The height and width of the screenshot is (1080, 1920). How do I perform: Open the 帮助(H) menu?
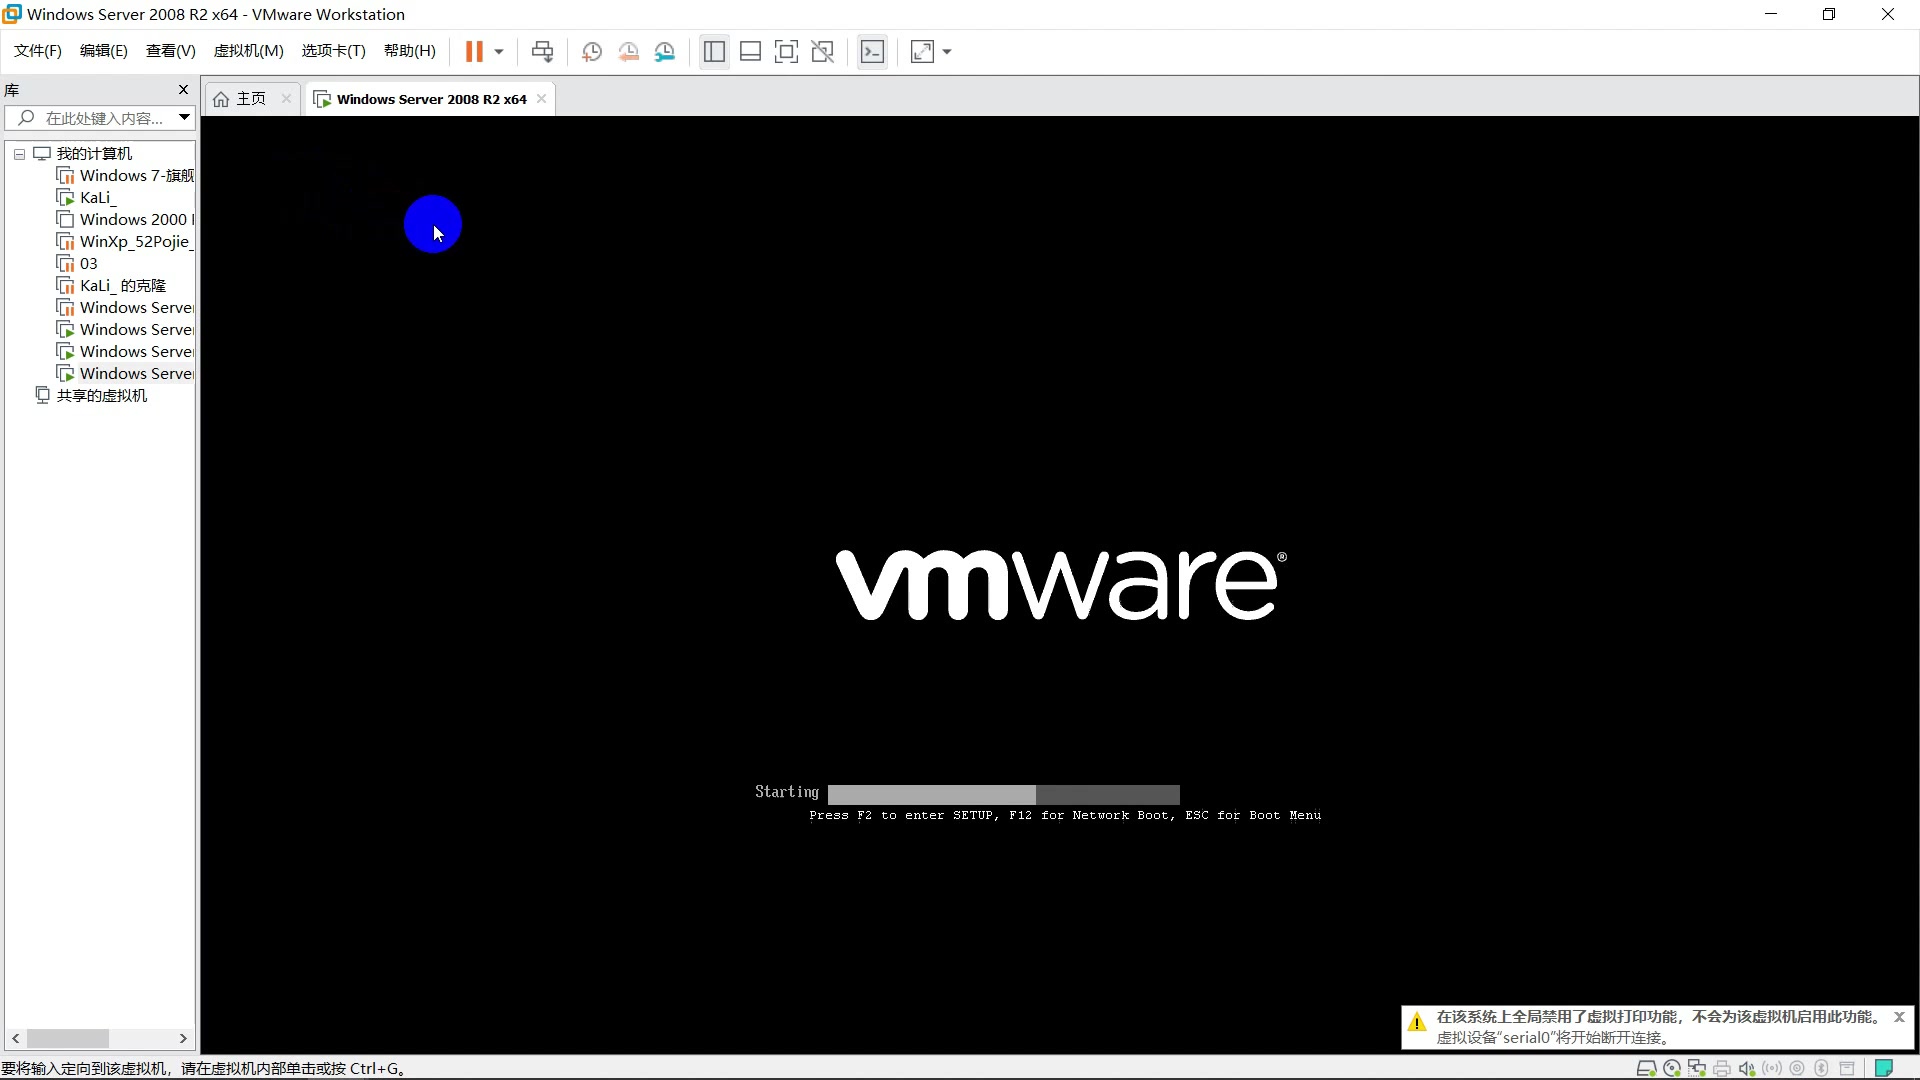point(410,51)
